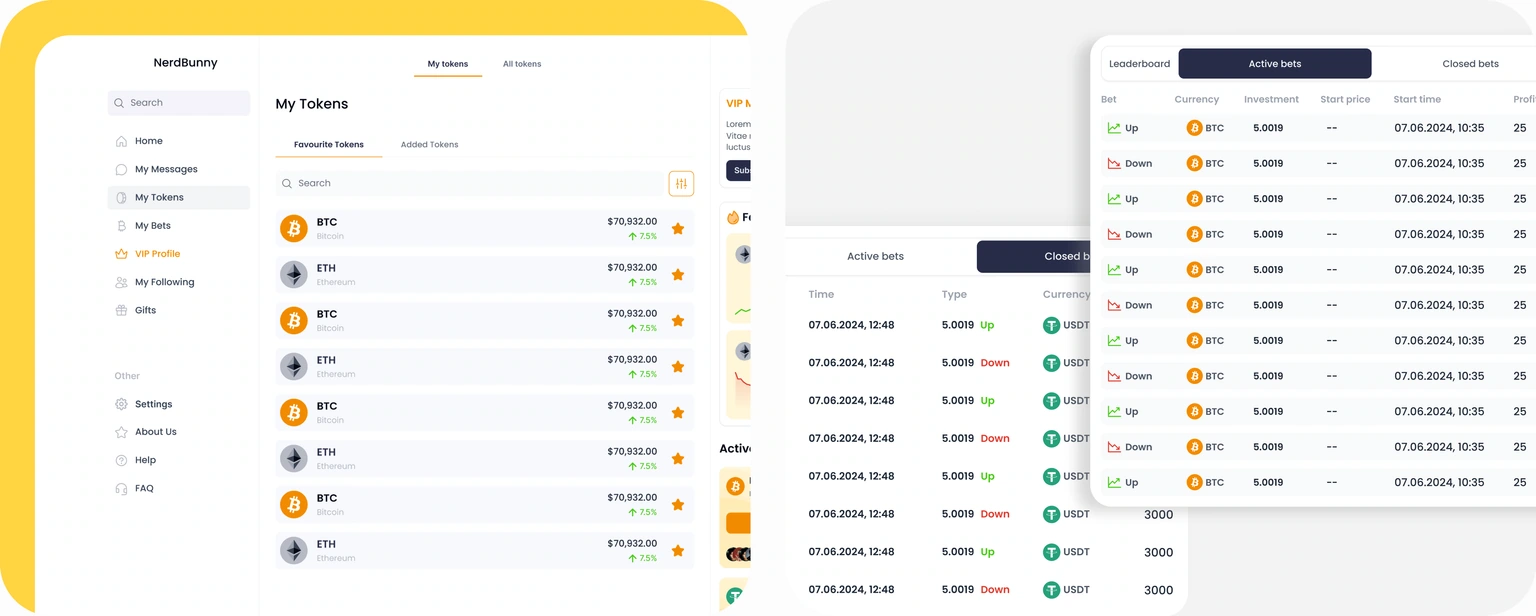This screenshot has height=616, width=1536.
Task: Click the My Bets icon in sidebar
Action: coord(121,226)
